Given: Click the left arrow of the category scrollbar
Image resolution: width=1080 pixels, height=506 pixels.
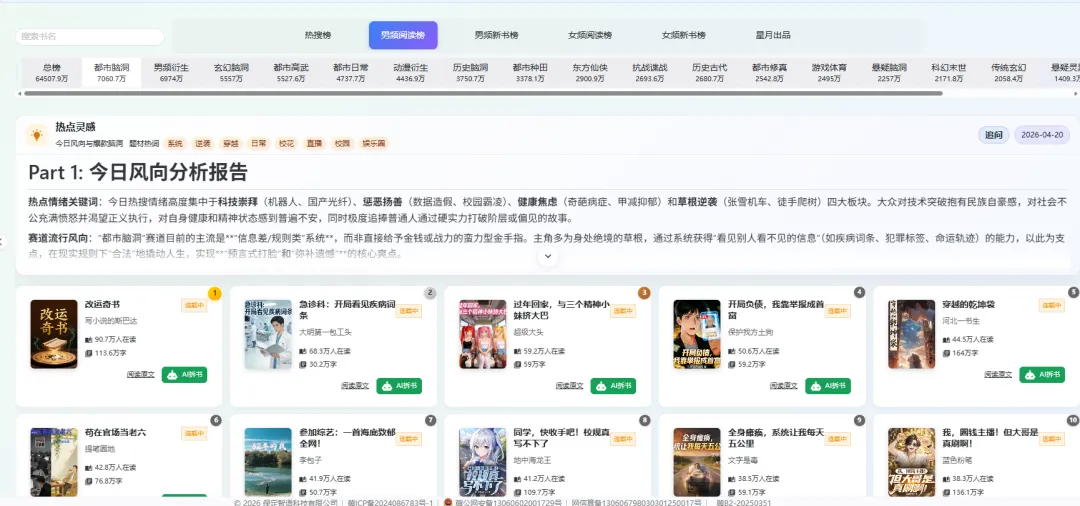Looking at the screenshot, I should tap(19, 93).
